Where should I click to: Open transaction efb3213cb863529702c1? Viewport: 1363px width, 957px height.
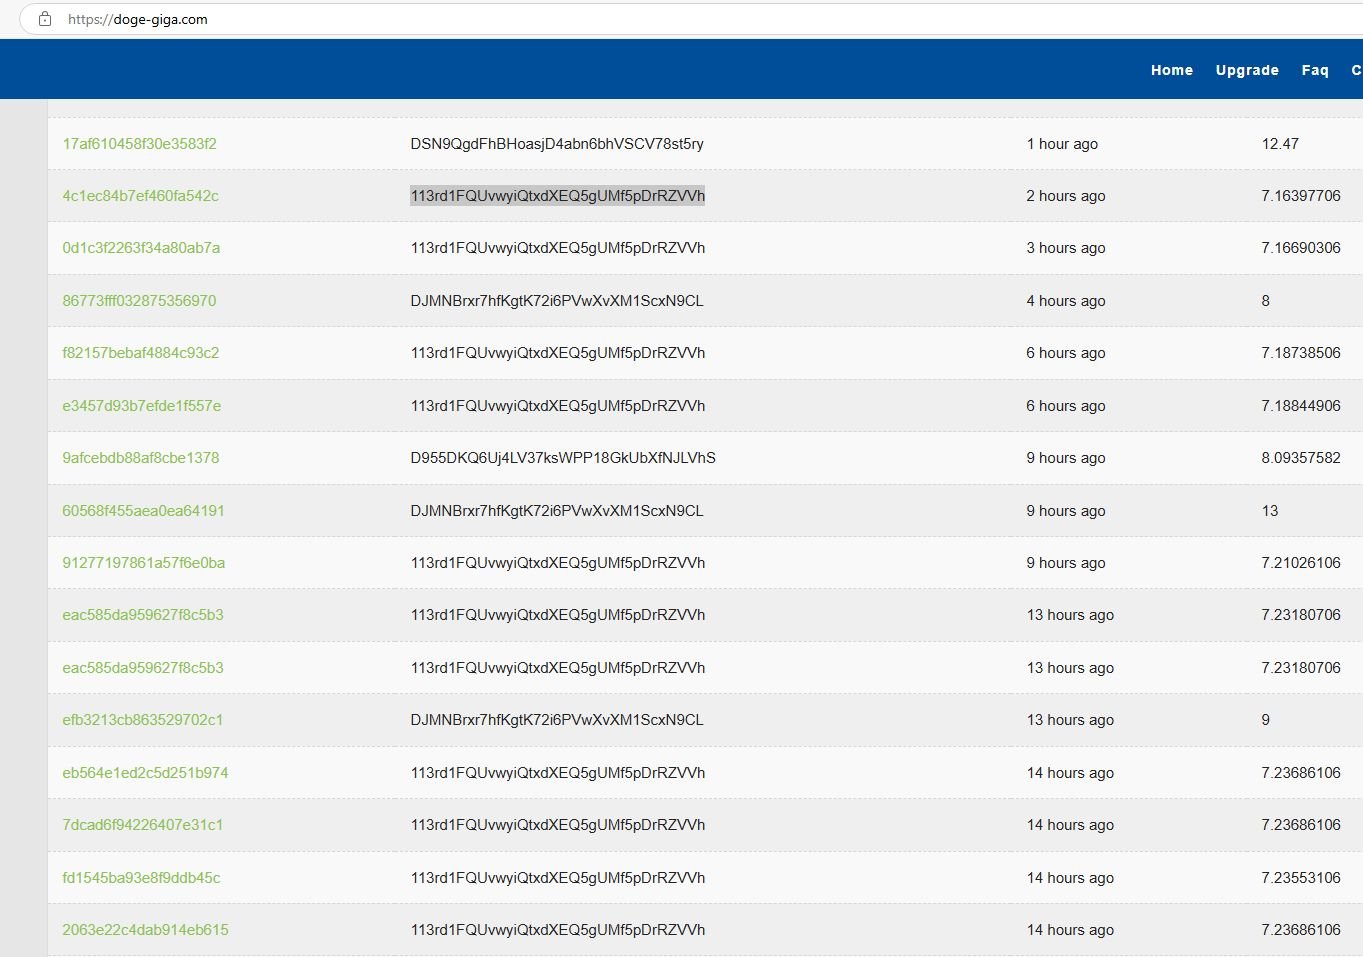(142, 720)
